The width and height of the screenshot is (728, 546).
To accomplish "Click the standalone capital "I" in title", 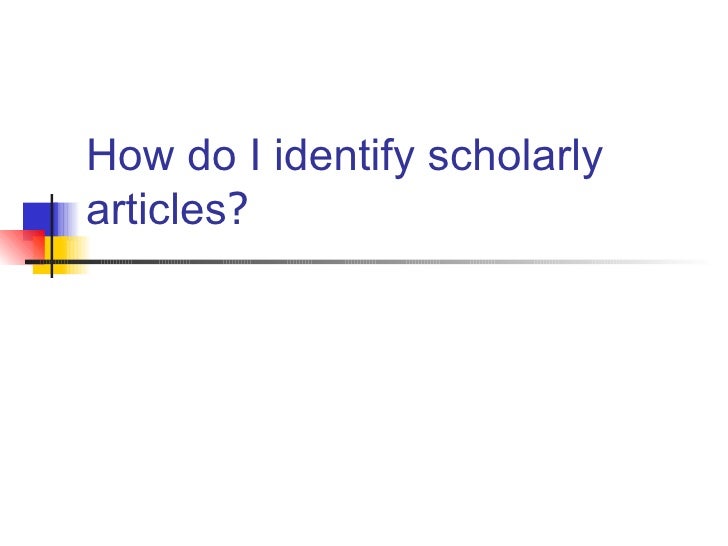I will 255,155.
